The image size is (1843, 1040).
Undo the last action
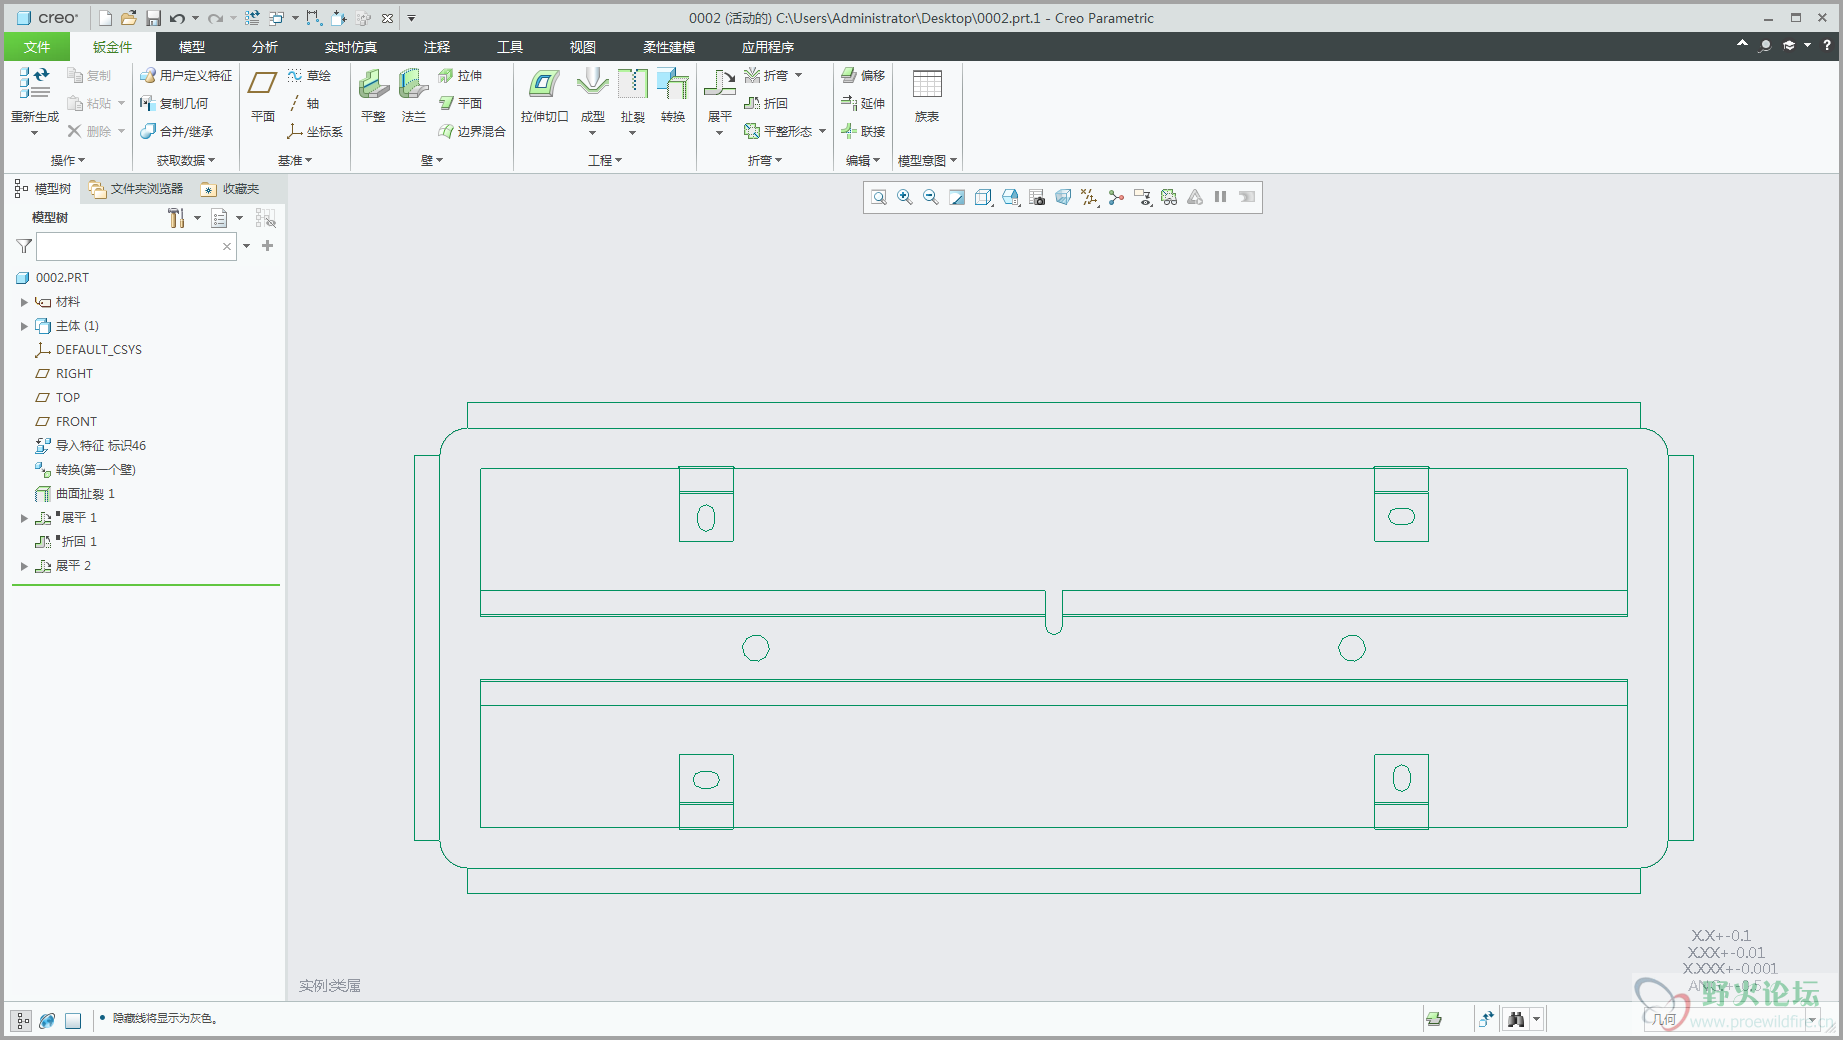click(x=177, y=18)
